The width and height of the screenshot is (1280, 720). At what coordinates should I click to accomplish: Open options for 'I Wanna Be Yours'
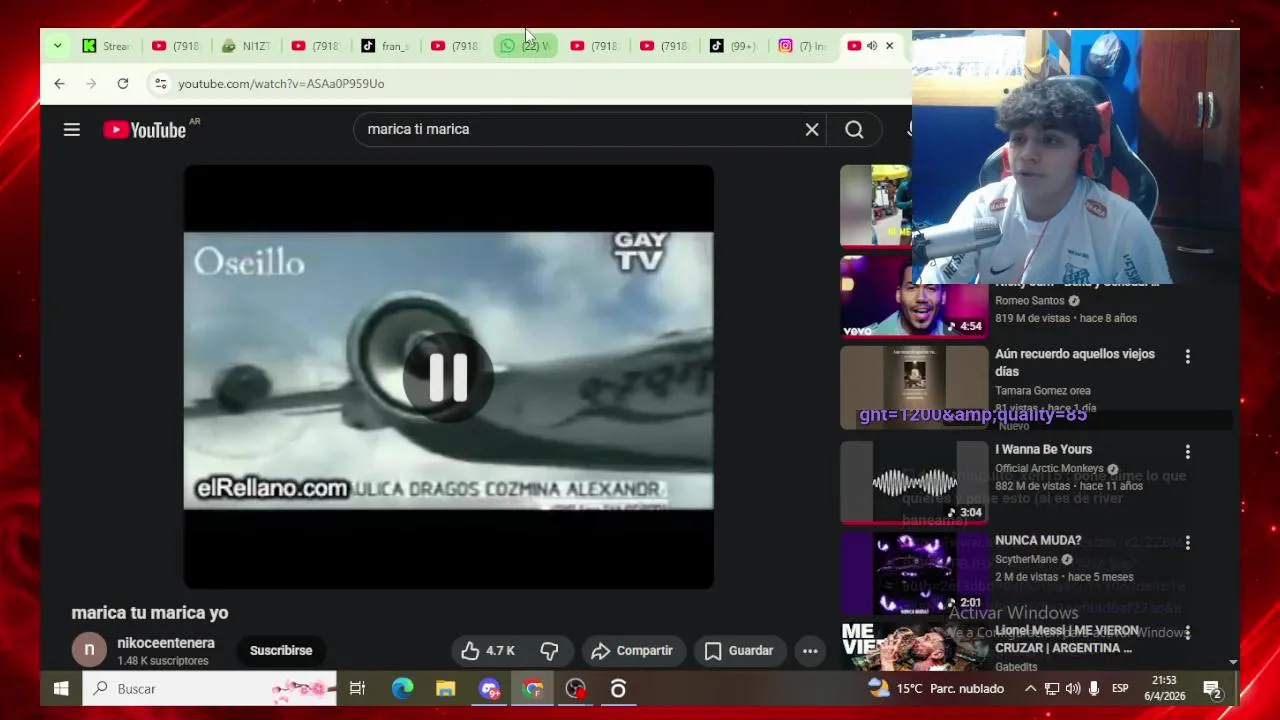(1187, 452)
